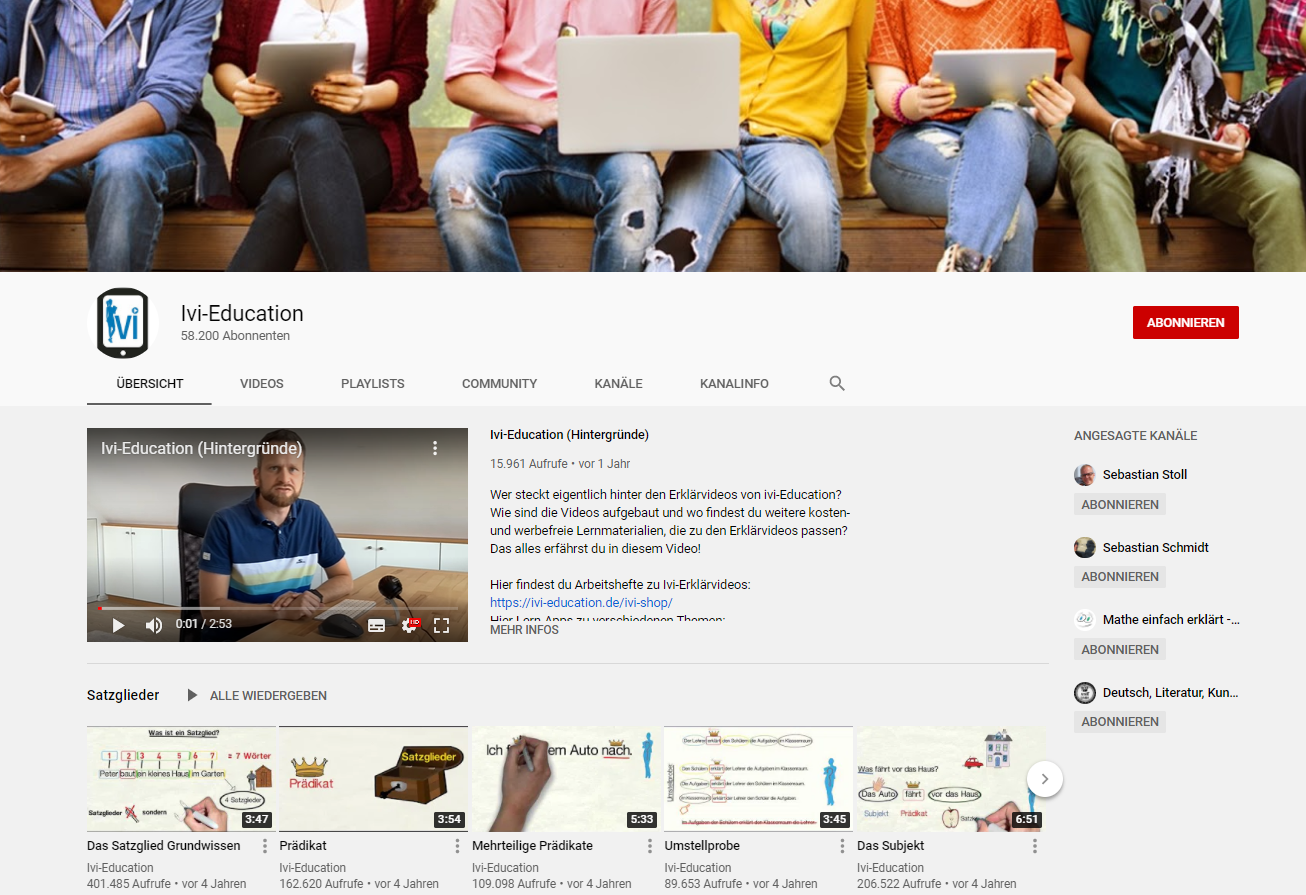1306x895 pixels.
Task: Open the KANALINFO tab
Action: pyautogui.click(x=734, y=383)
